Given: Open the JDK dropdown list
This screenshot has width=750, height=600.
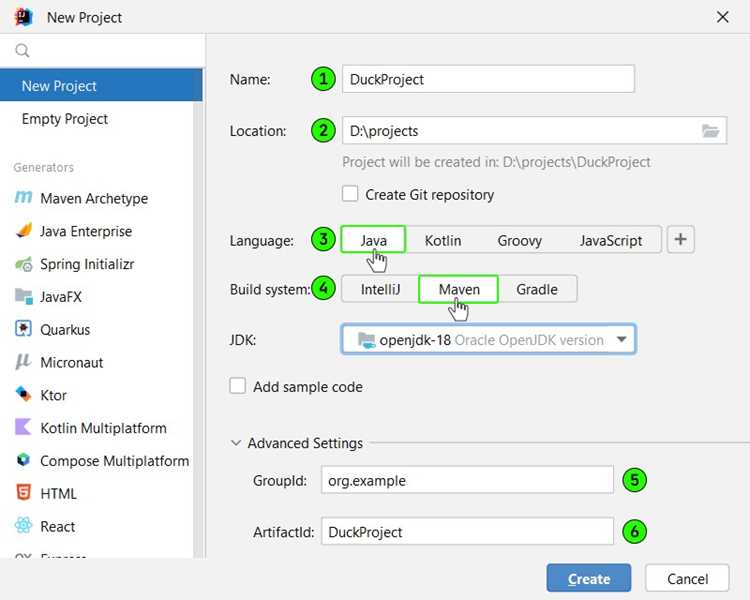Looking at the screenshot, I should coord(488,340).
